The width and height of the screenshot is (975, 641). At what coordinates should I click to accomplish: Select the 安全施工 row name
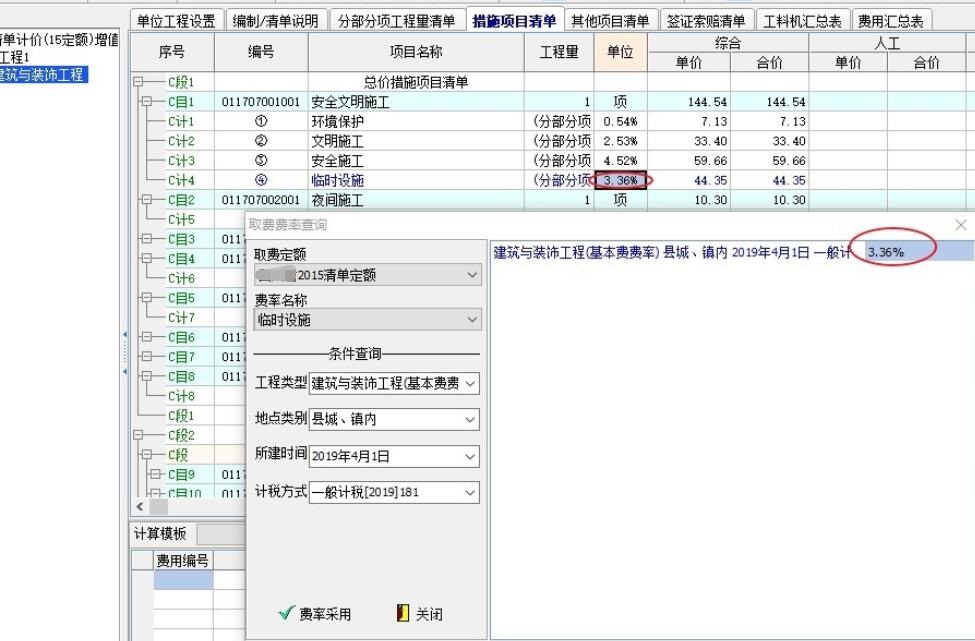pyautogui.click(x=337, y=161)
